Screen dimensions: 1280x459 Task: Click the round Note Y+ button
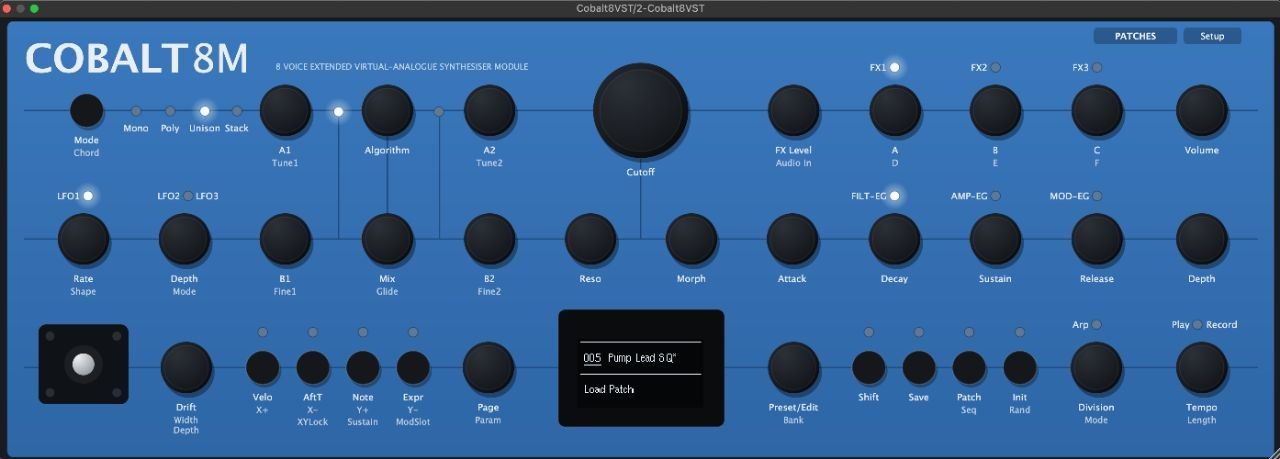[363, 368]
